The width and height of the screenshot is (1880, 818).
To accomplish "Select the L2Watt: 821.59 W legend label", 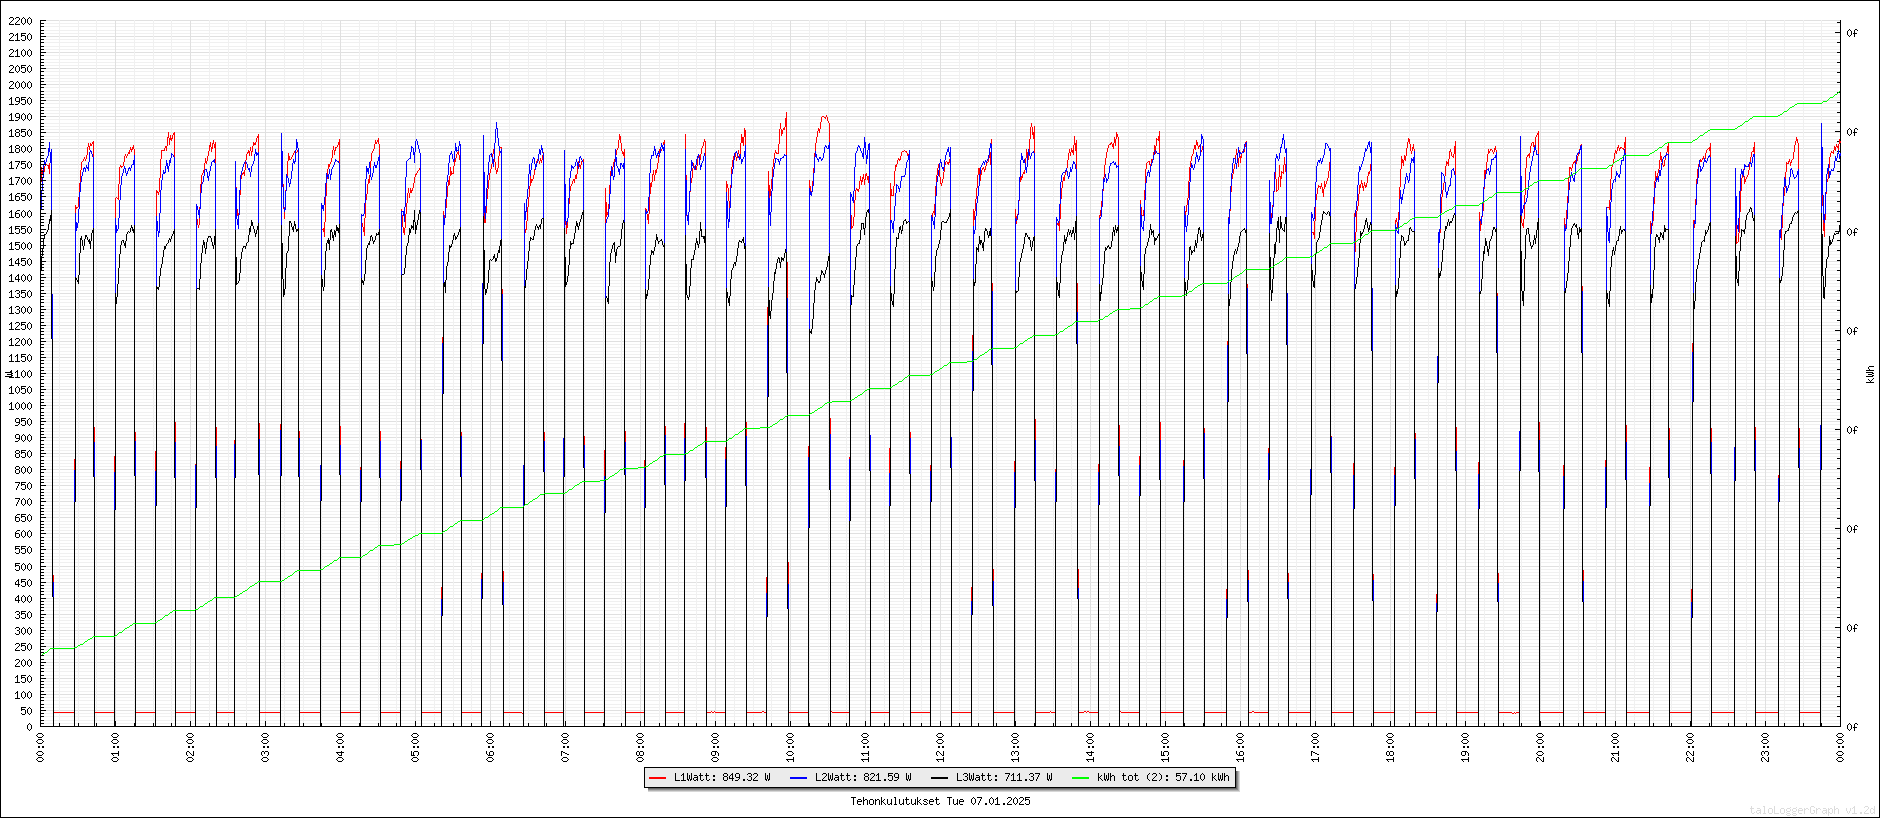I will 863,778.
